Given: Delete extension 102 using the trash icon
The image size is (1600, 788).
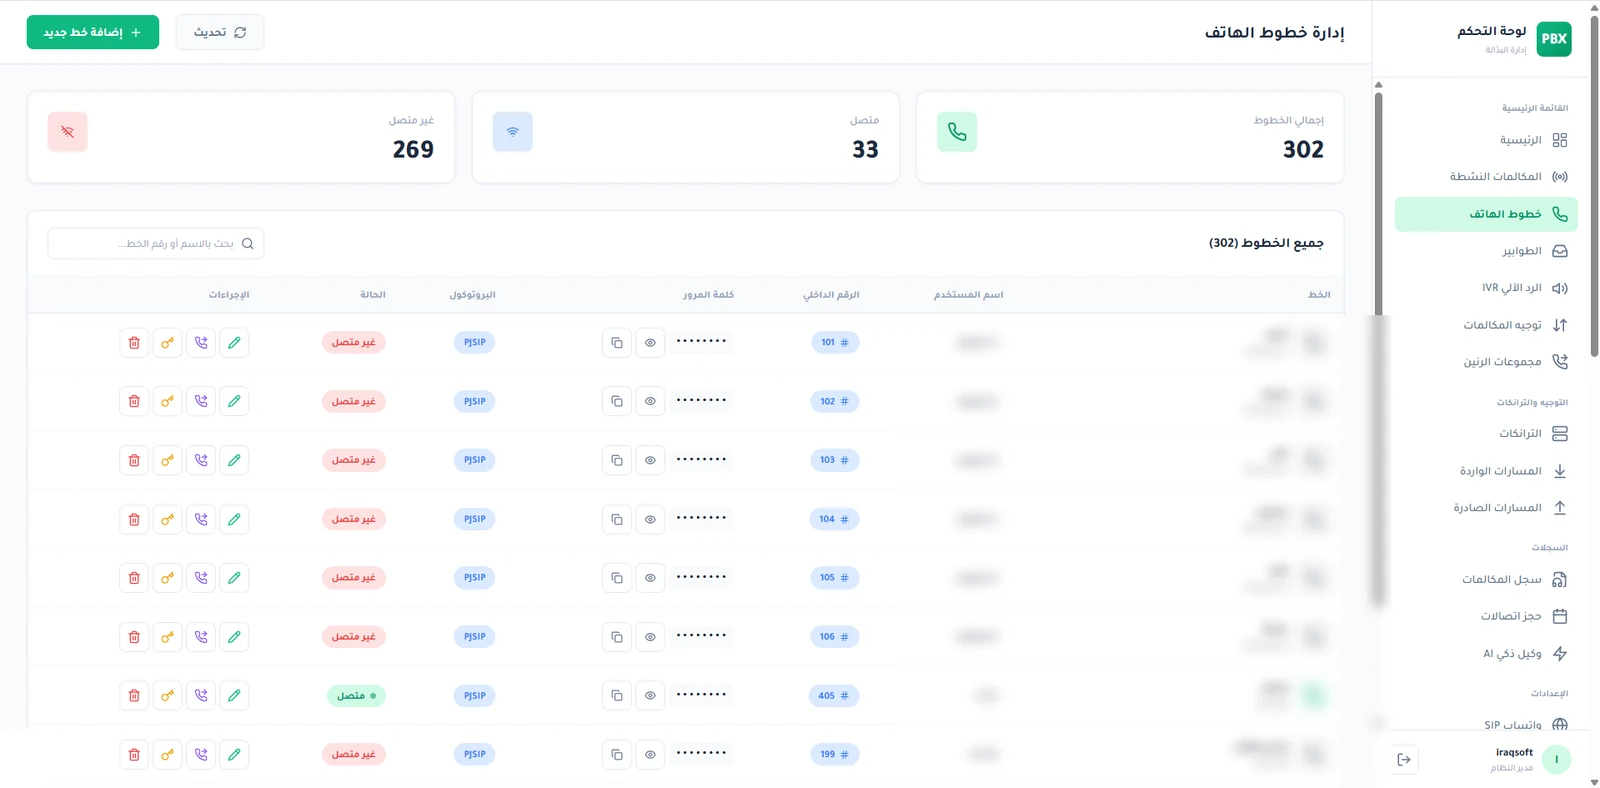Looking at the screenshot, I should pyautogui.click(x=134, y=401).
